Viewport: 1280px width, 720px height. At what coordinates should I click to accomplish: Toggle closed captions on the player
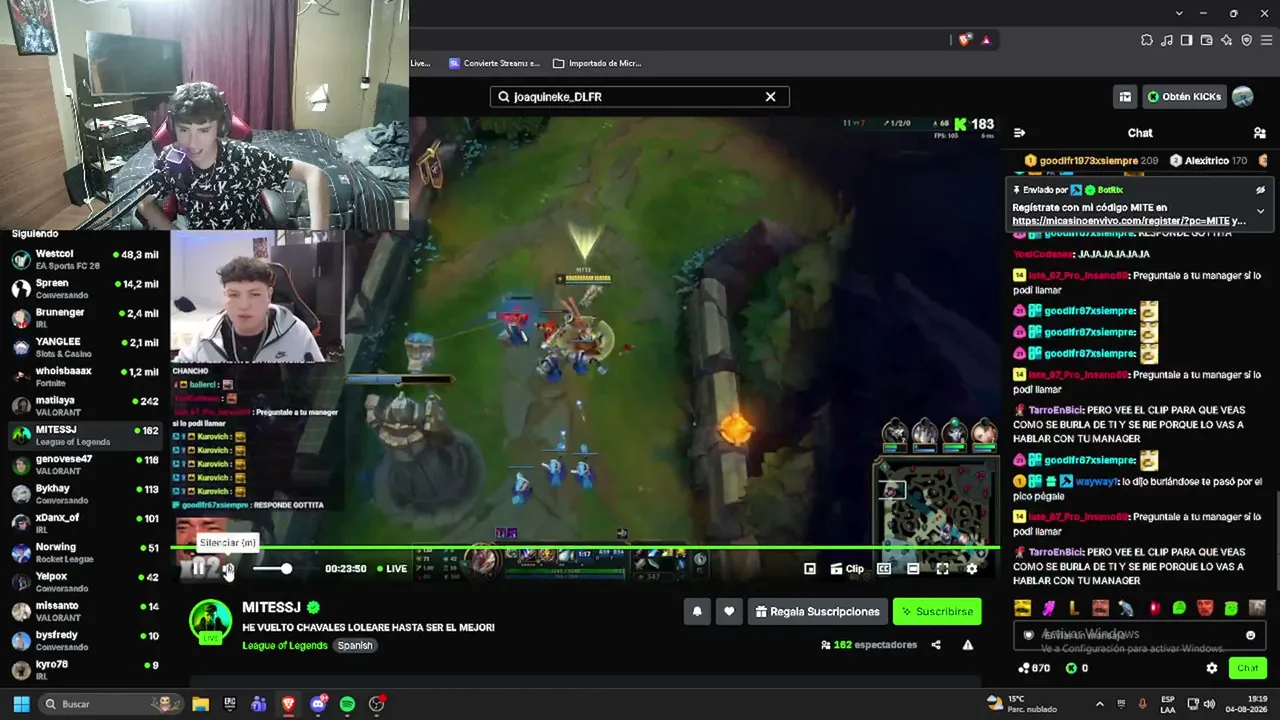[x=884, y=569]
